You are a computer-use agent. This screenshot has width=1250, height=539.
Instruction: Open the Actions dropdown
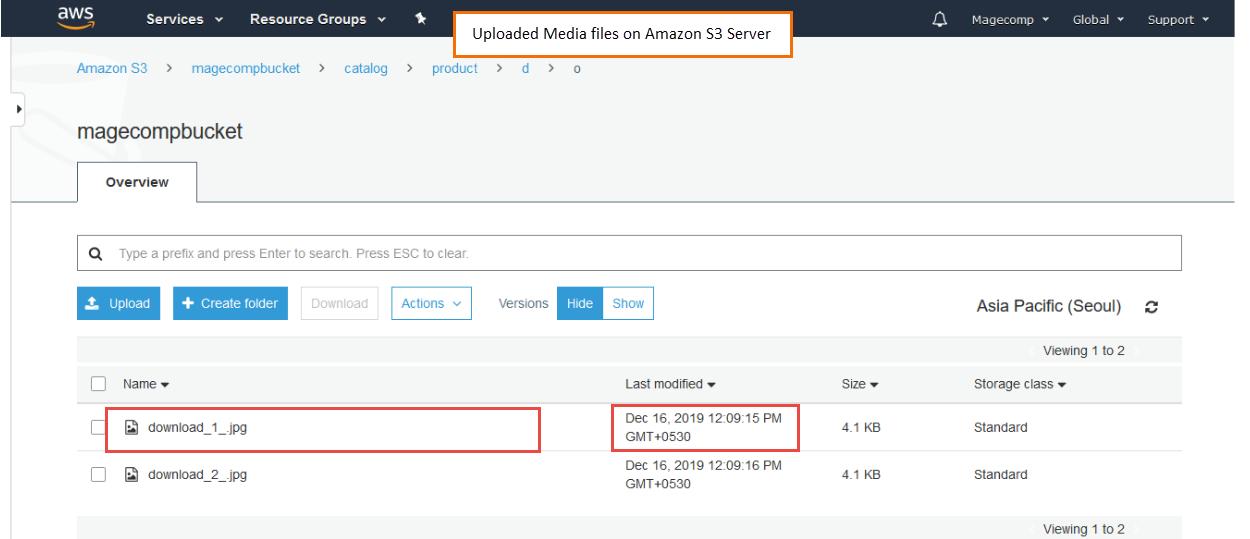coord(433,304)
